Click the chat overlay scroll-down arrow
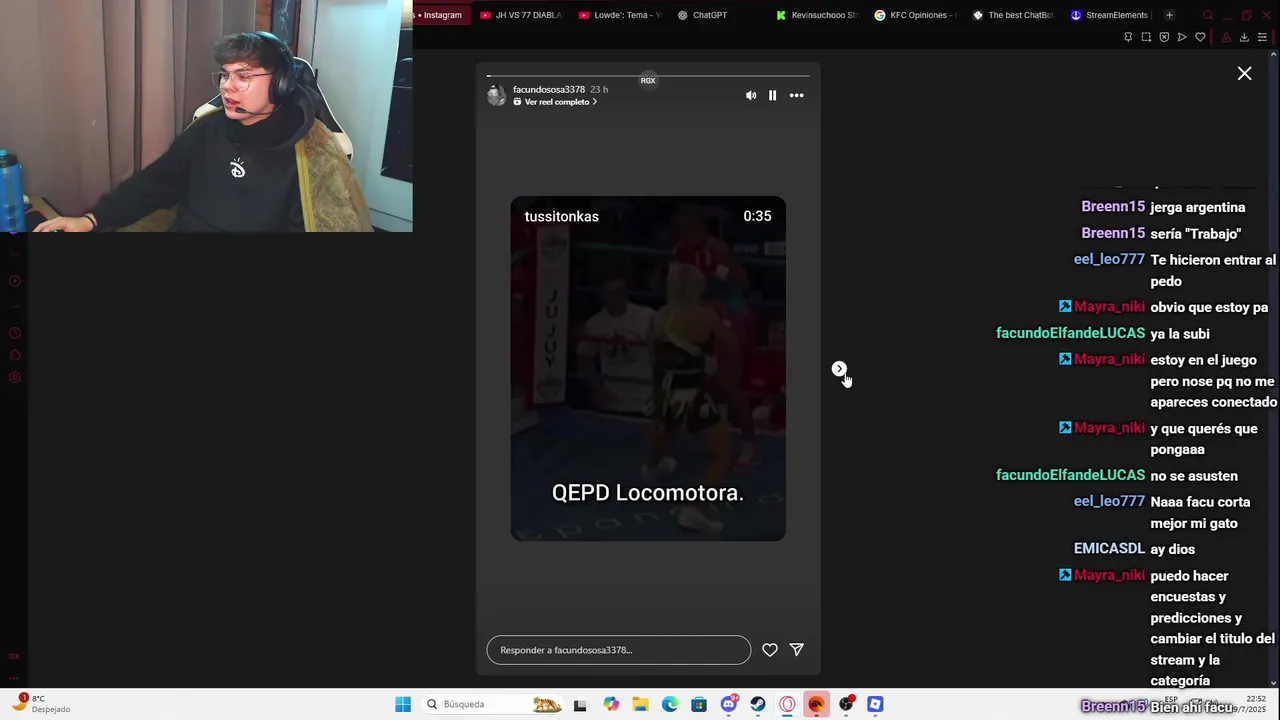Viewport: 1280px width, 720px height. coord(1273,683)
